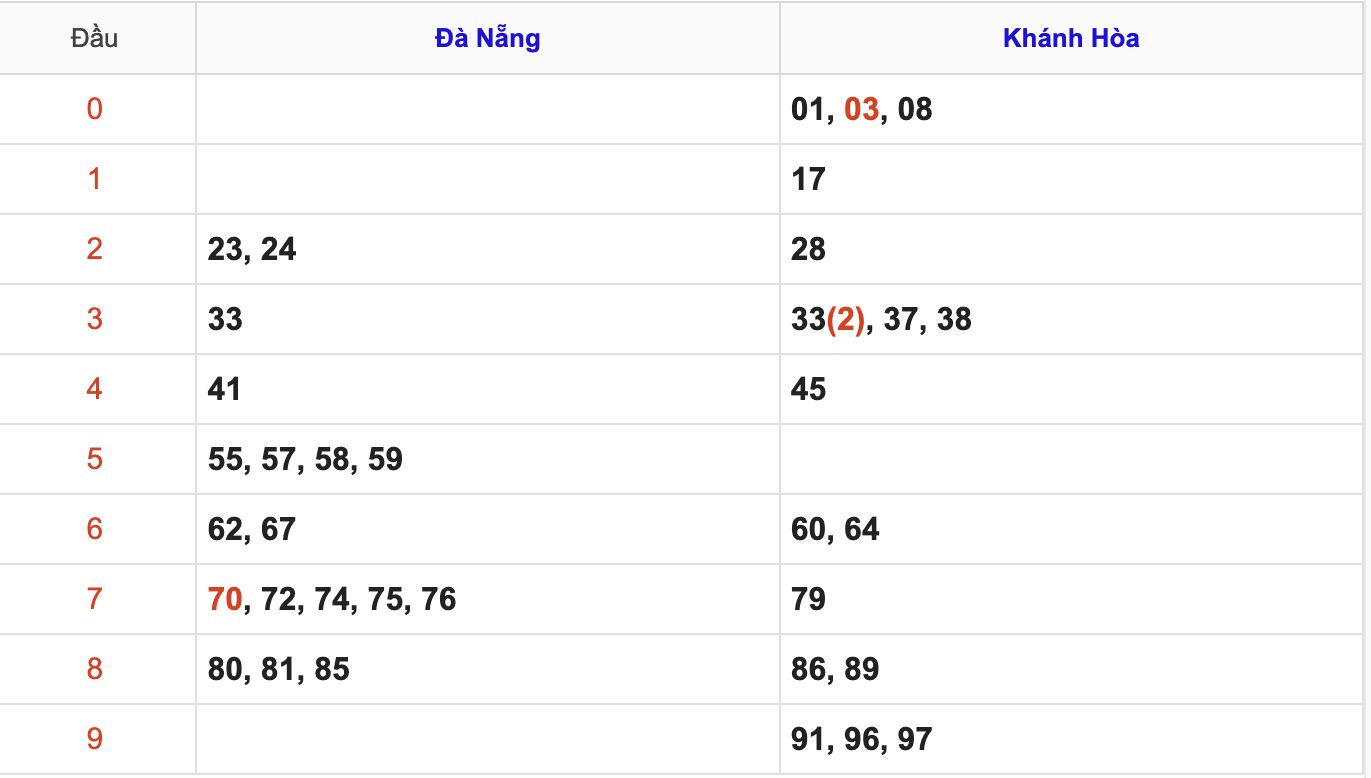Select head digit 5 in the Đầu column

click(x=95, y=459)
